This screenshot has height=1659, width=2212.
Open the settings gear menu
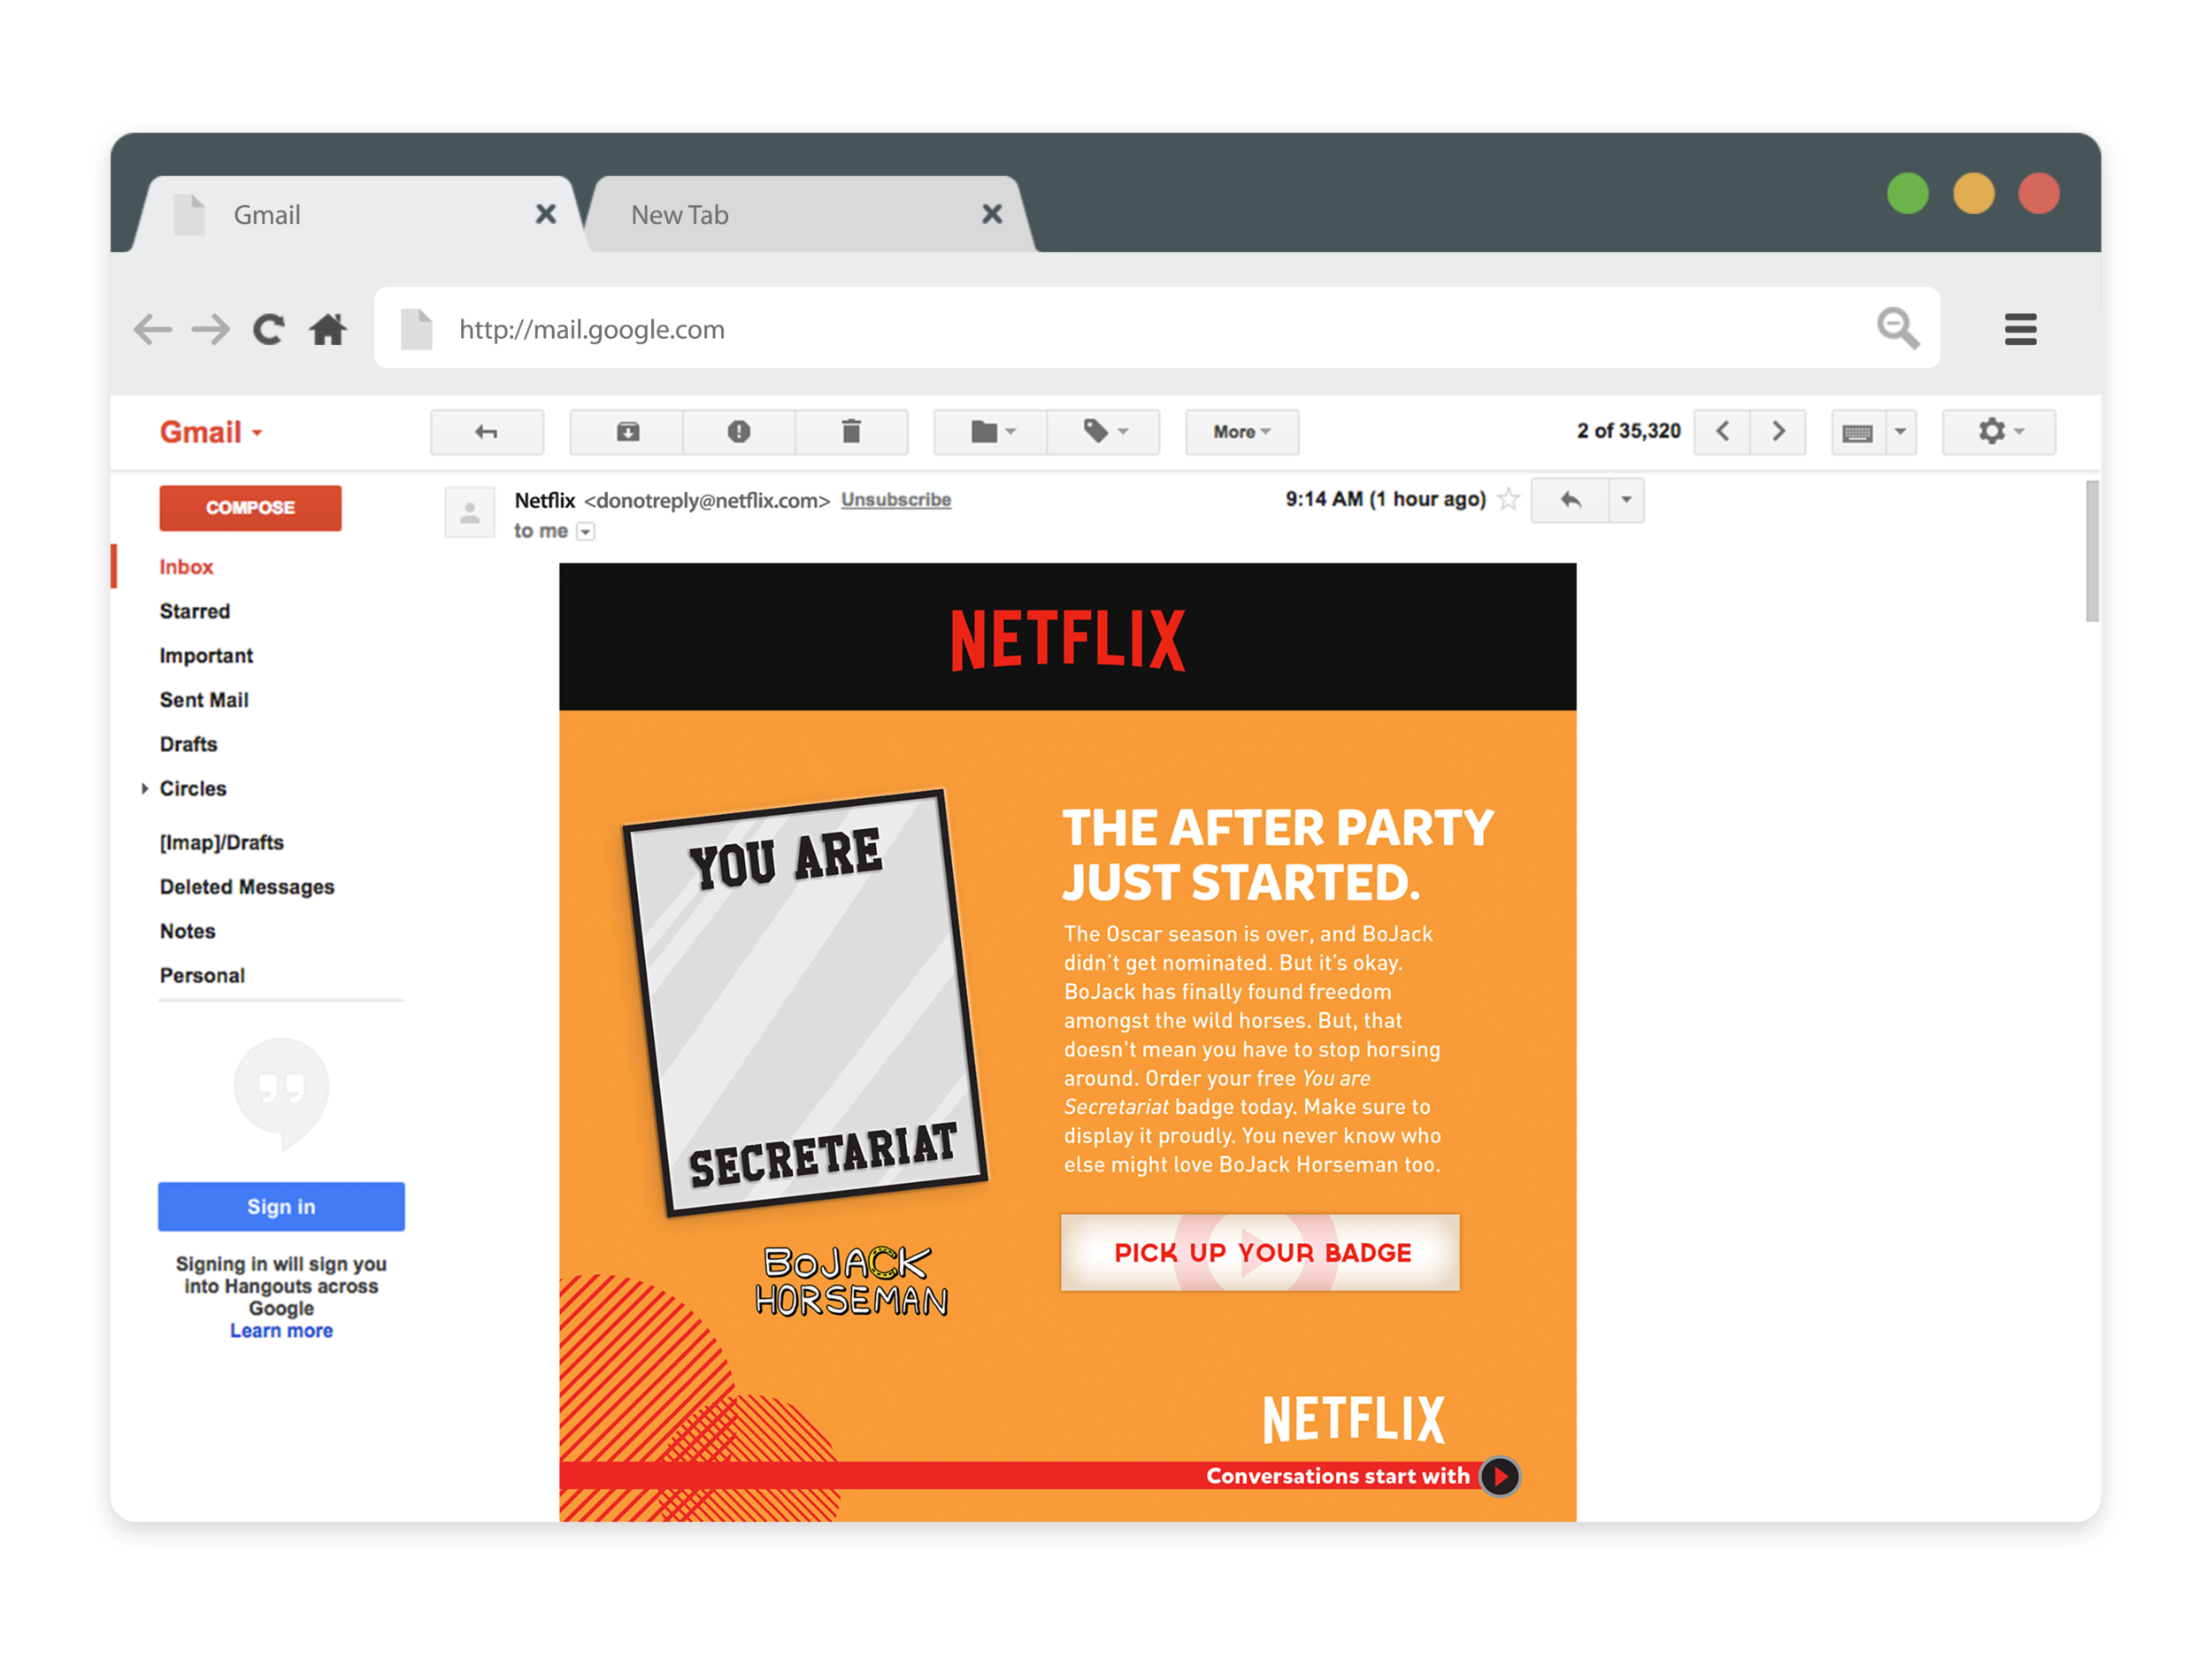click(x=1999, y=432)
